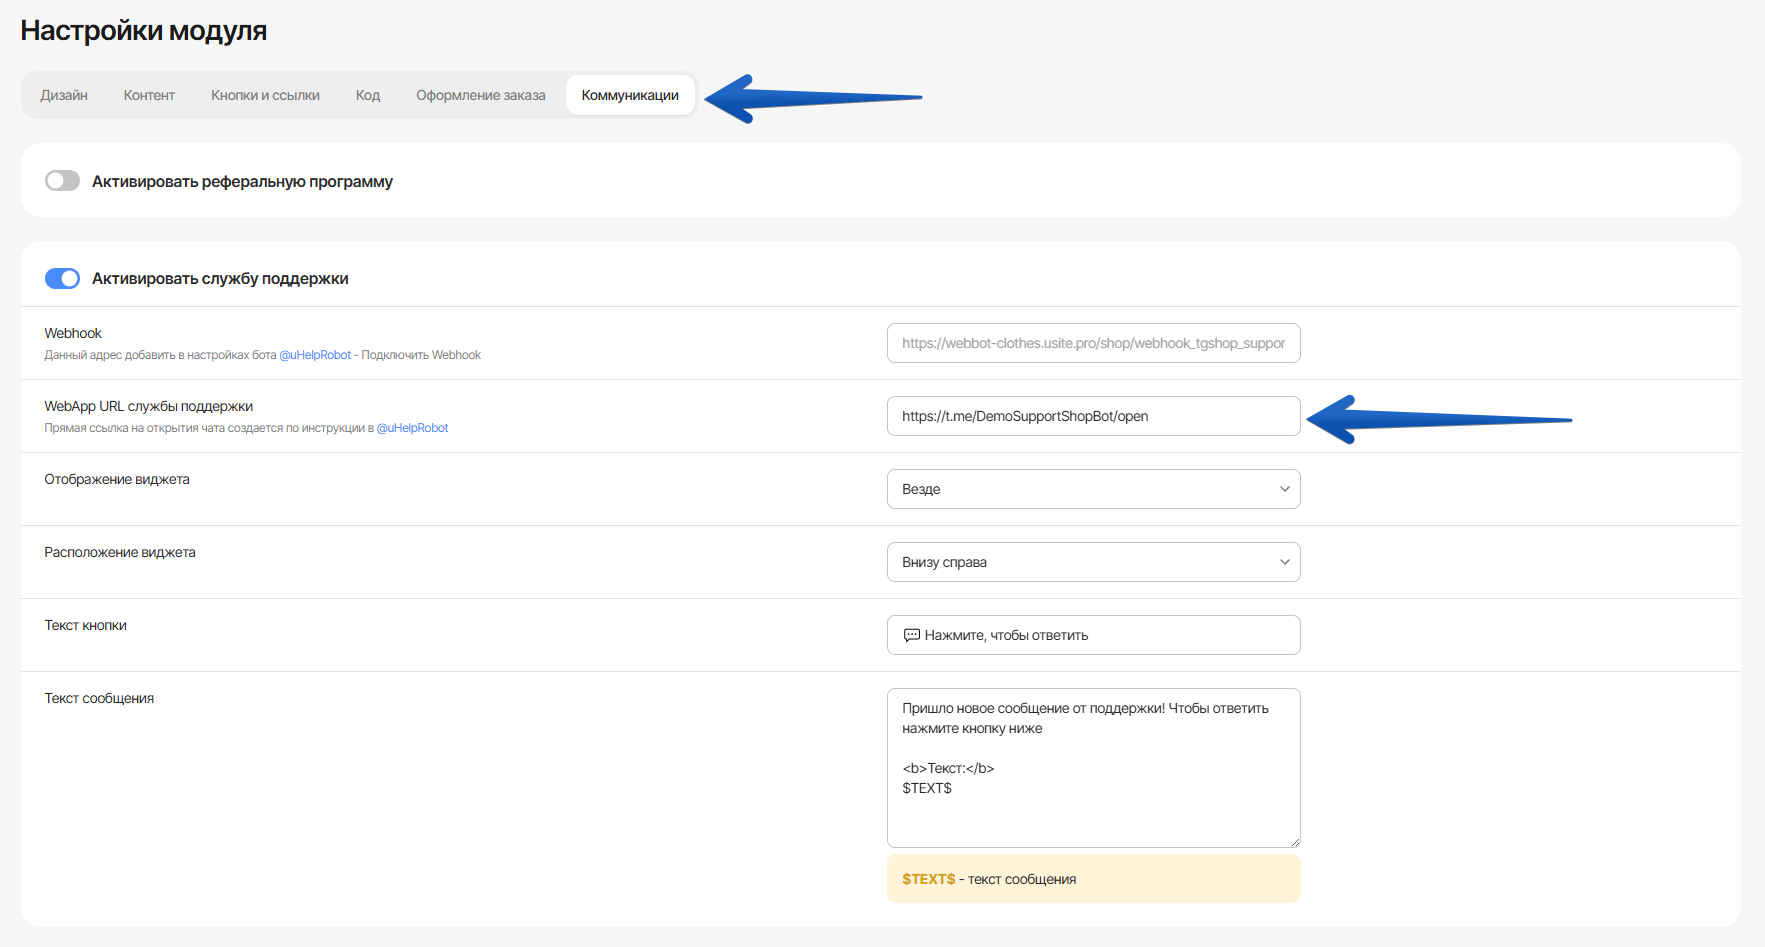This screenshot has width=1765, height=947.
Task: Switch to the Дизайн tab
Action: (x=64, y=95)
